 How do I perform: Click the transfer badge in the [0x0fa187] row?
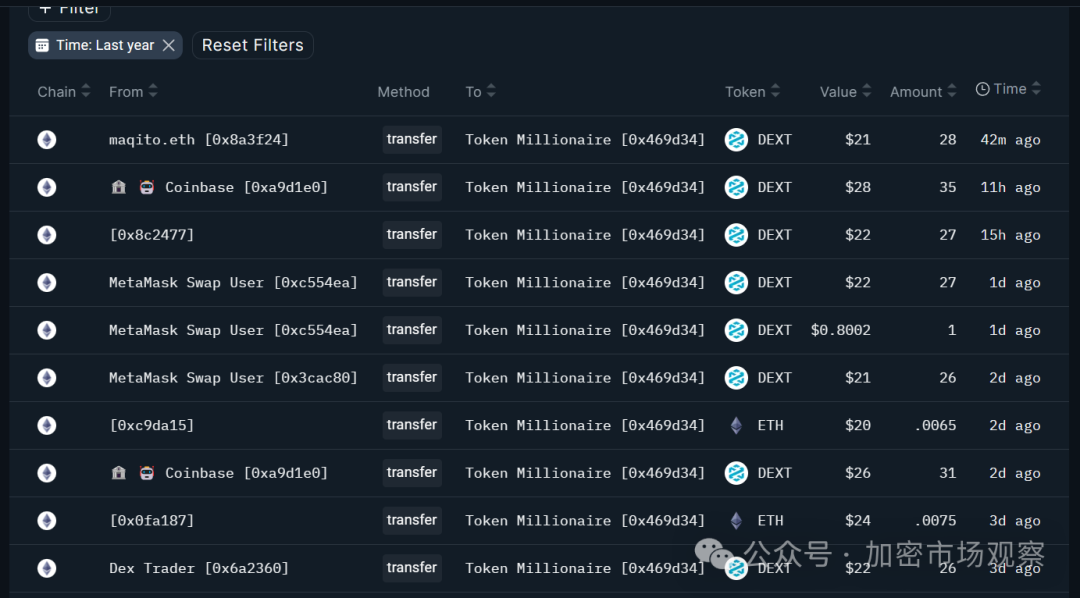(x=412, y=519)
